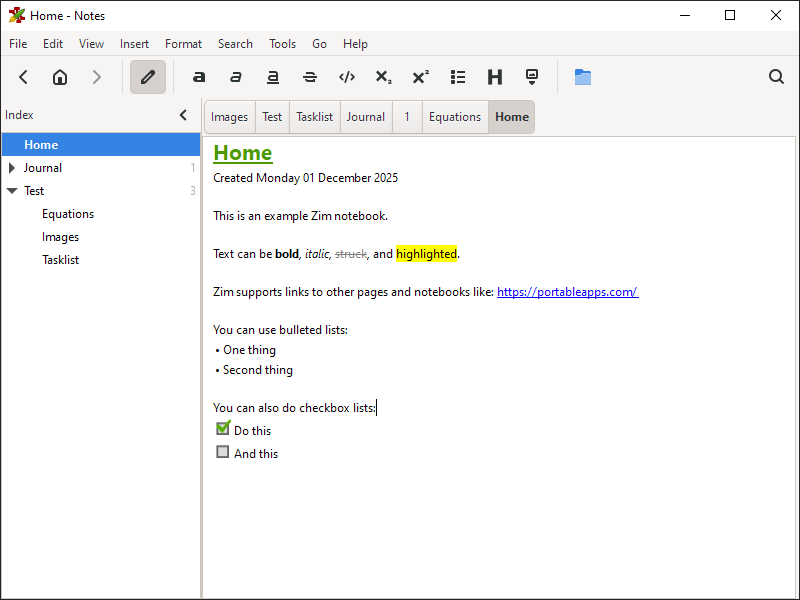Image resolution: width=800 pixels, height=600 pixels.
Task: Apply subscript formatting icon
Action: click(x=384, y=77)
